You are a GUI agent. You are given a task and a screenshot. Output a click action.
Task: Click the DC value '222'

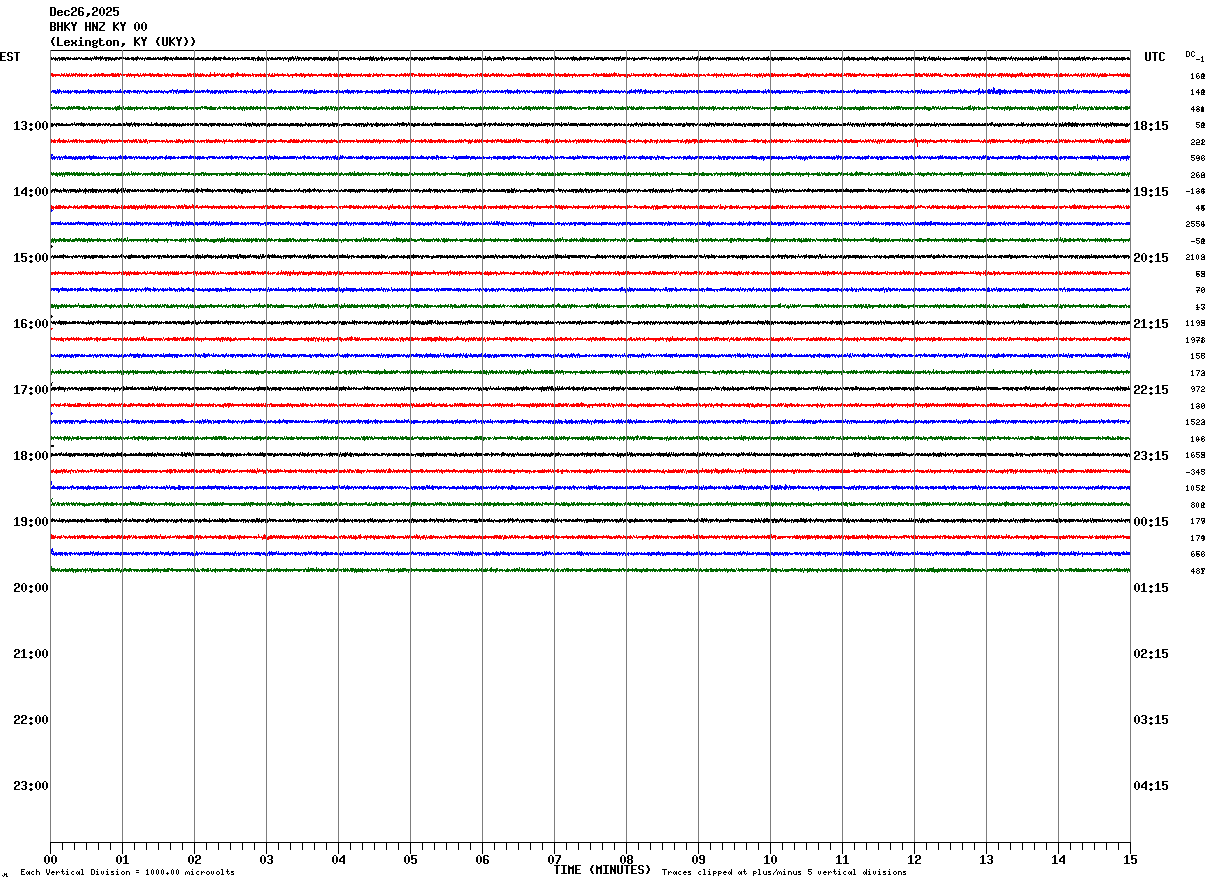tap(1197, 142)
